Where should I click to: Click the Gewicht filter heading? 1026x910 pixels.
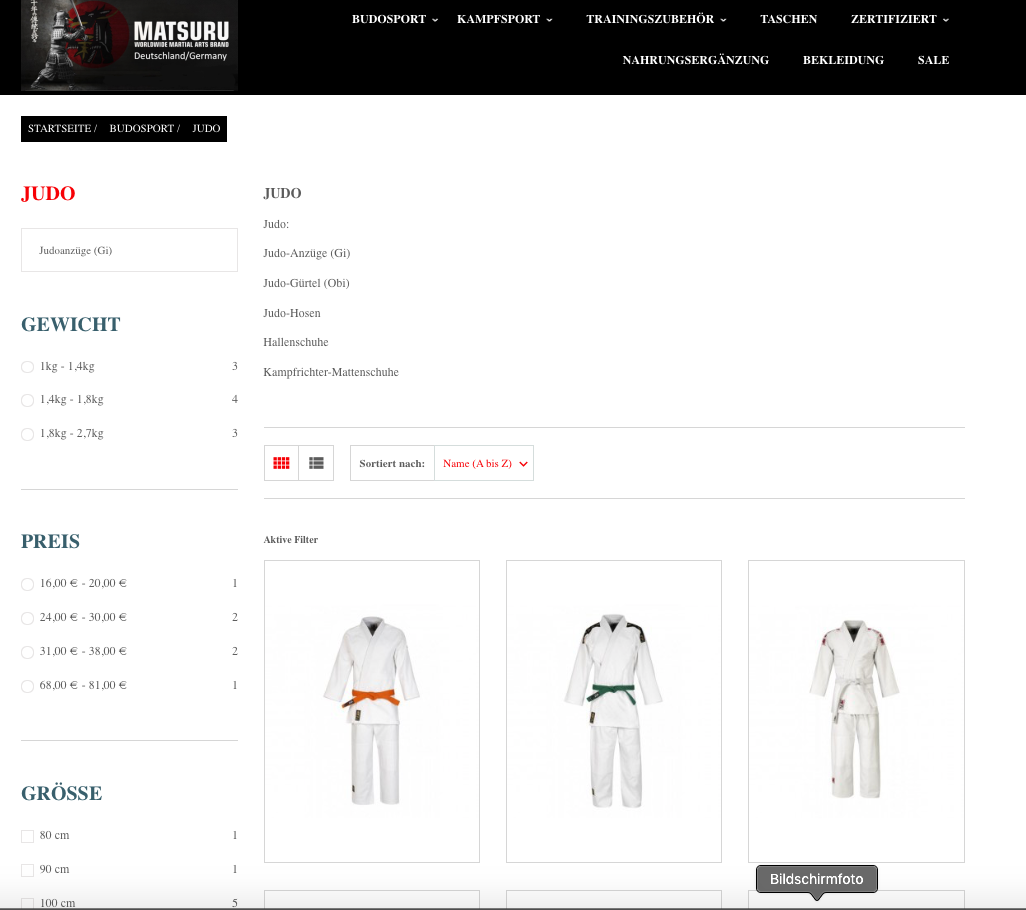point(71,324)
